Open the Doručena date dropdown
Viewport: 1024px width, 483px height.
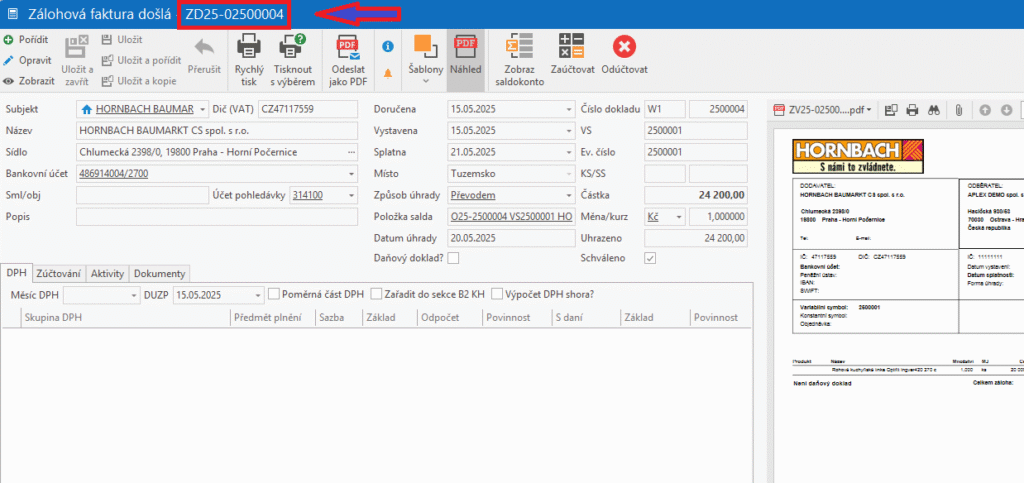click(568, 109)
